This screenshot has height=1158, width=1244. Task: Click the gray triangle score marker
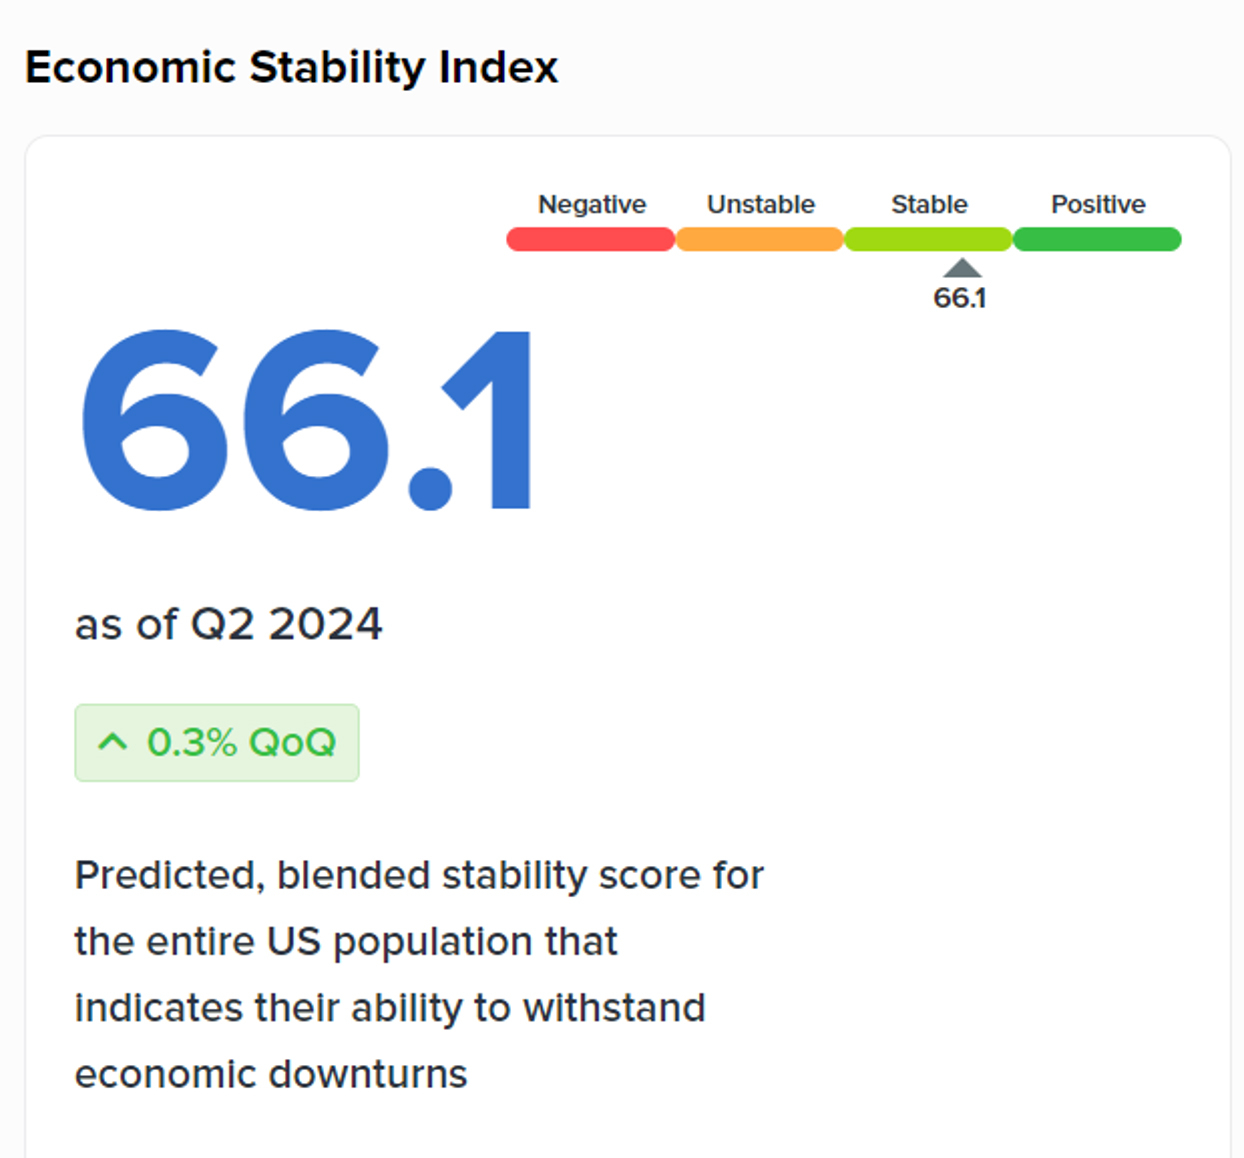tap(962, 268)
